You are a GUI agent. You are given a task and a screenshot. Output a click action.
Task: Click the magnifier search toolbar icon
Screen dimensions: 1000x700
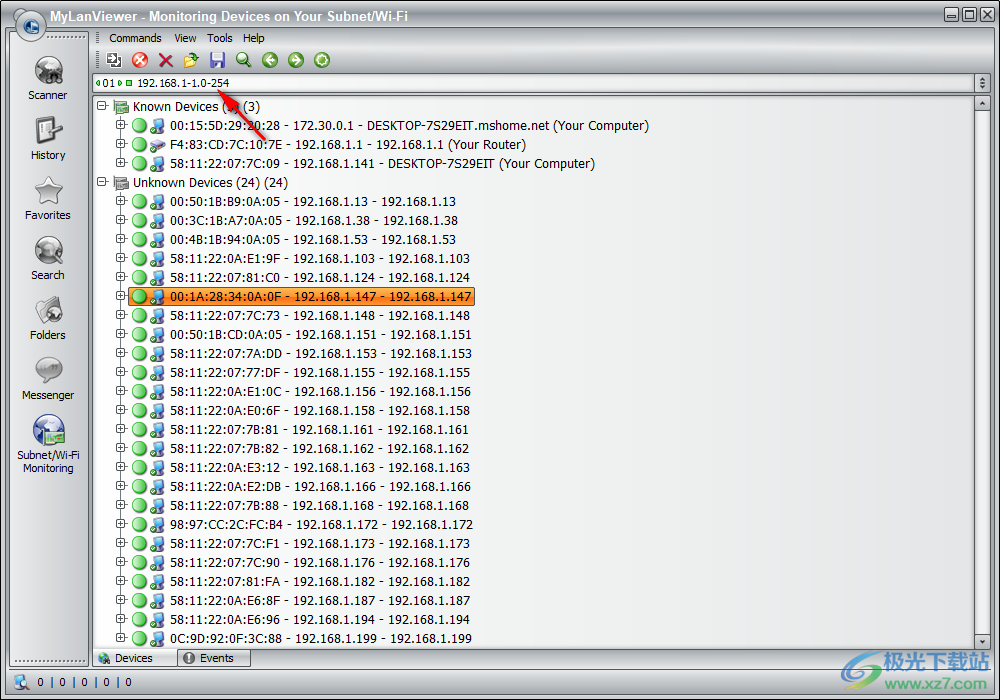click(243, 61)
